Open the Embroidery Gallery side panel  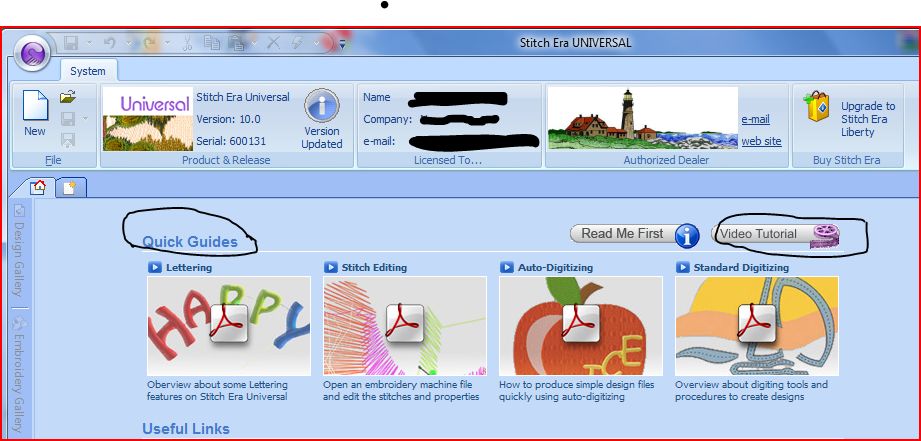click(x=19, y=376)
